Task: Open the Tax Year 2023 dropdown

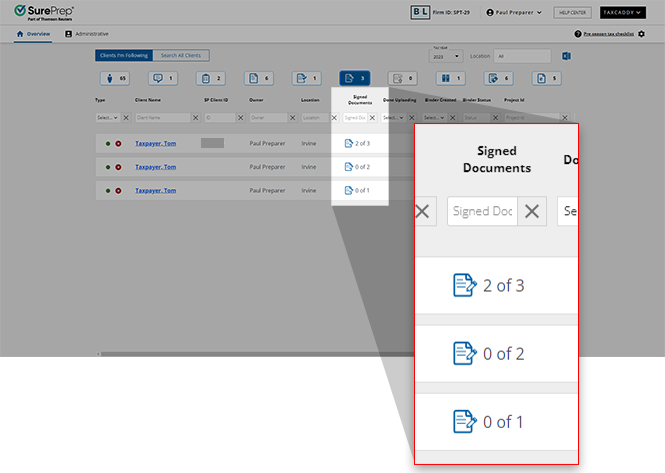Action: click(446, 56)
